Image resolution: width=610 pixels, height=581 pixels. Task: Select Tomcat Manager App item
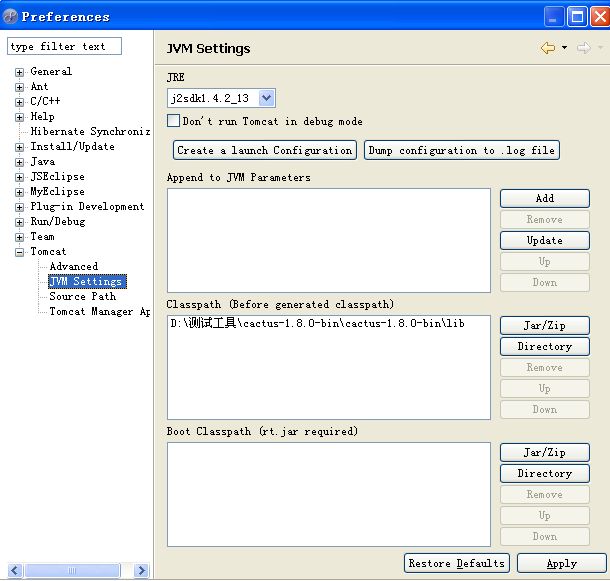pyautogui.click(x=100, y=312)
